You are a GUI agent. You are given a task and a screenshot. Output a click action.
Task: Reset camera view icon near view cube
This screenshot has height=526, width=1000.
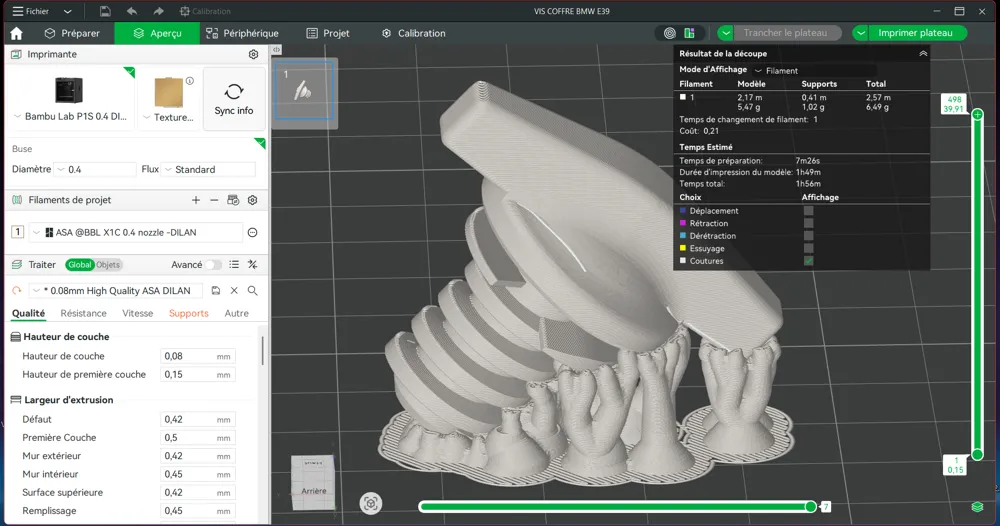pos(371,504)
